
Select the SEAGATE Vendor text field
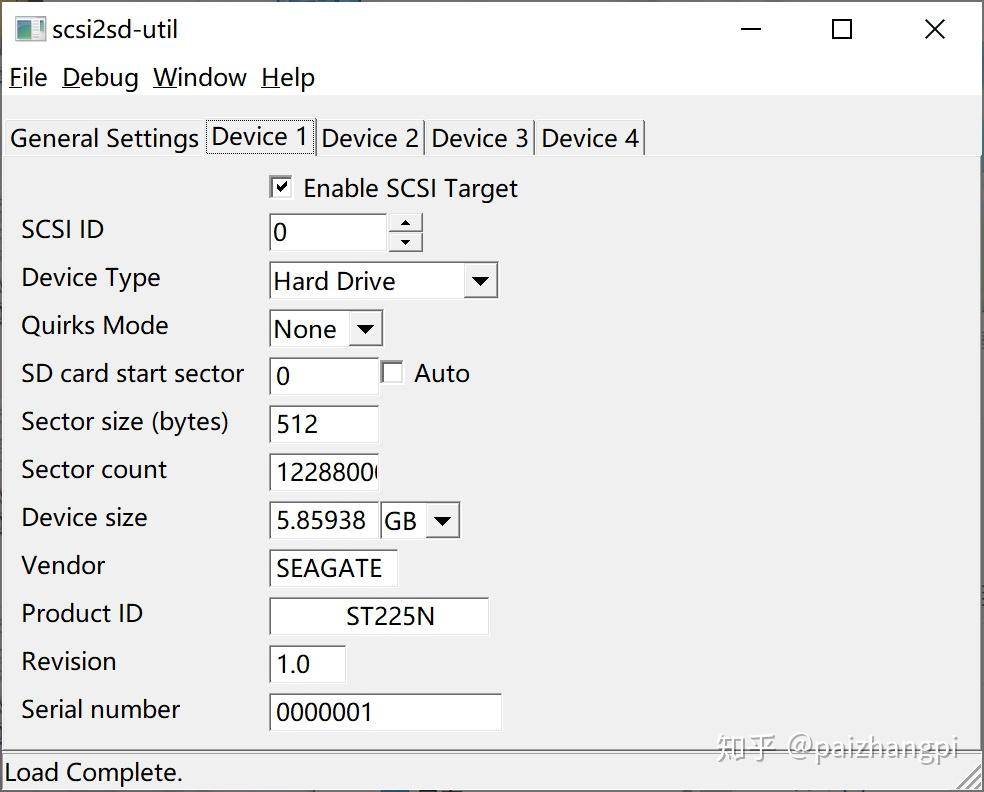coord(332,568)
